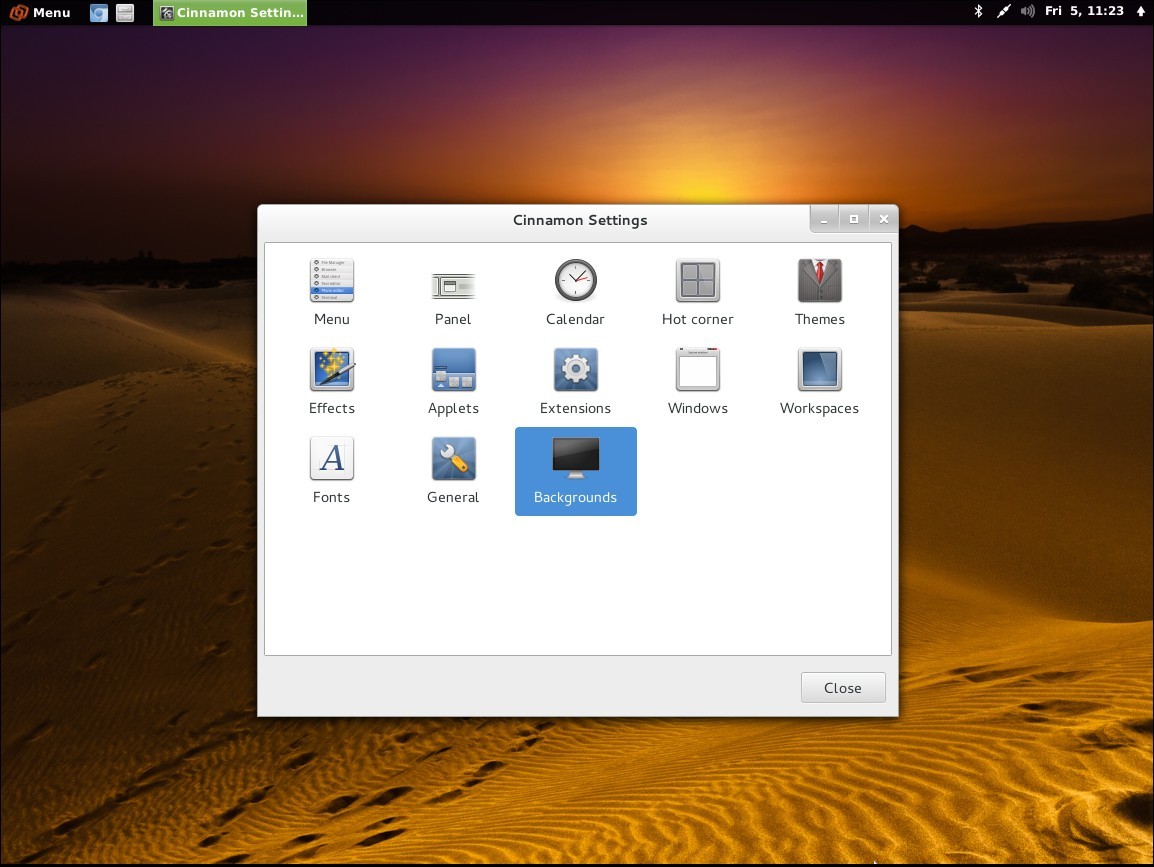The image size is (1154, 867).
Task: Open the Workspaces settings icon
Action: tap(820, 369)
